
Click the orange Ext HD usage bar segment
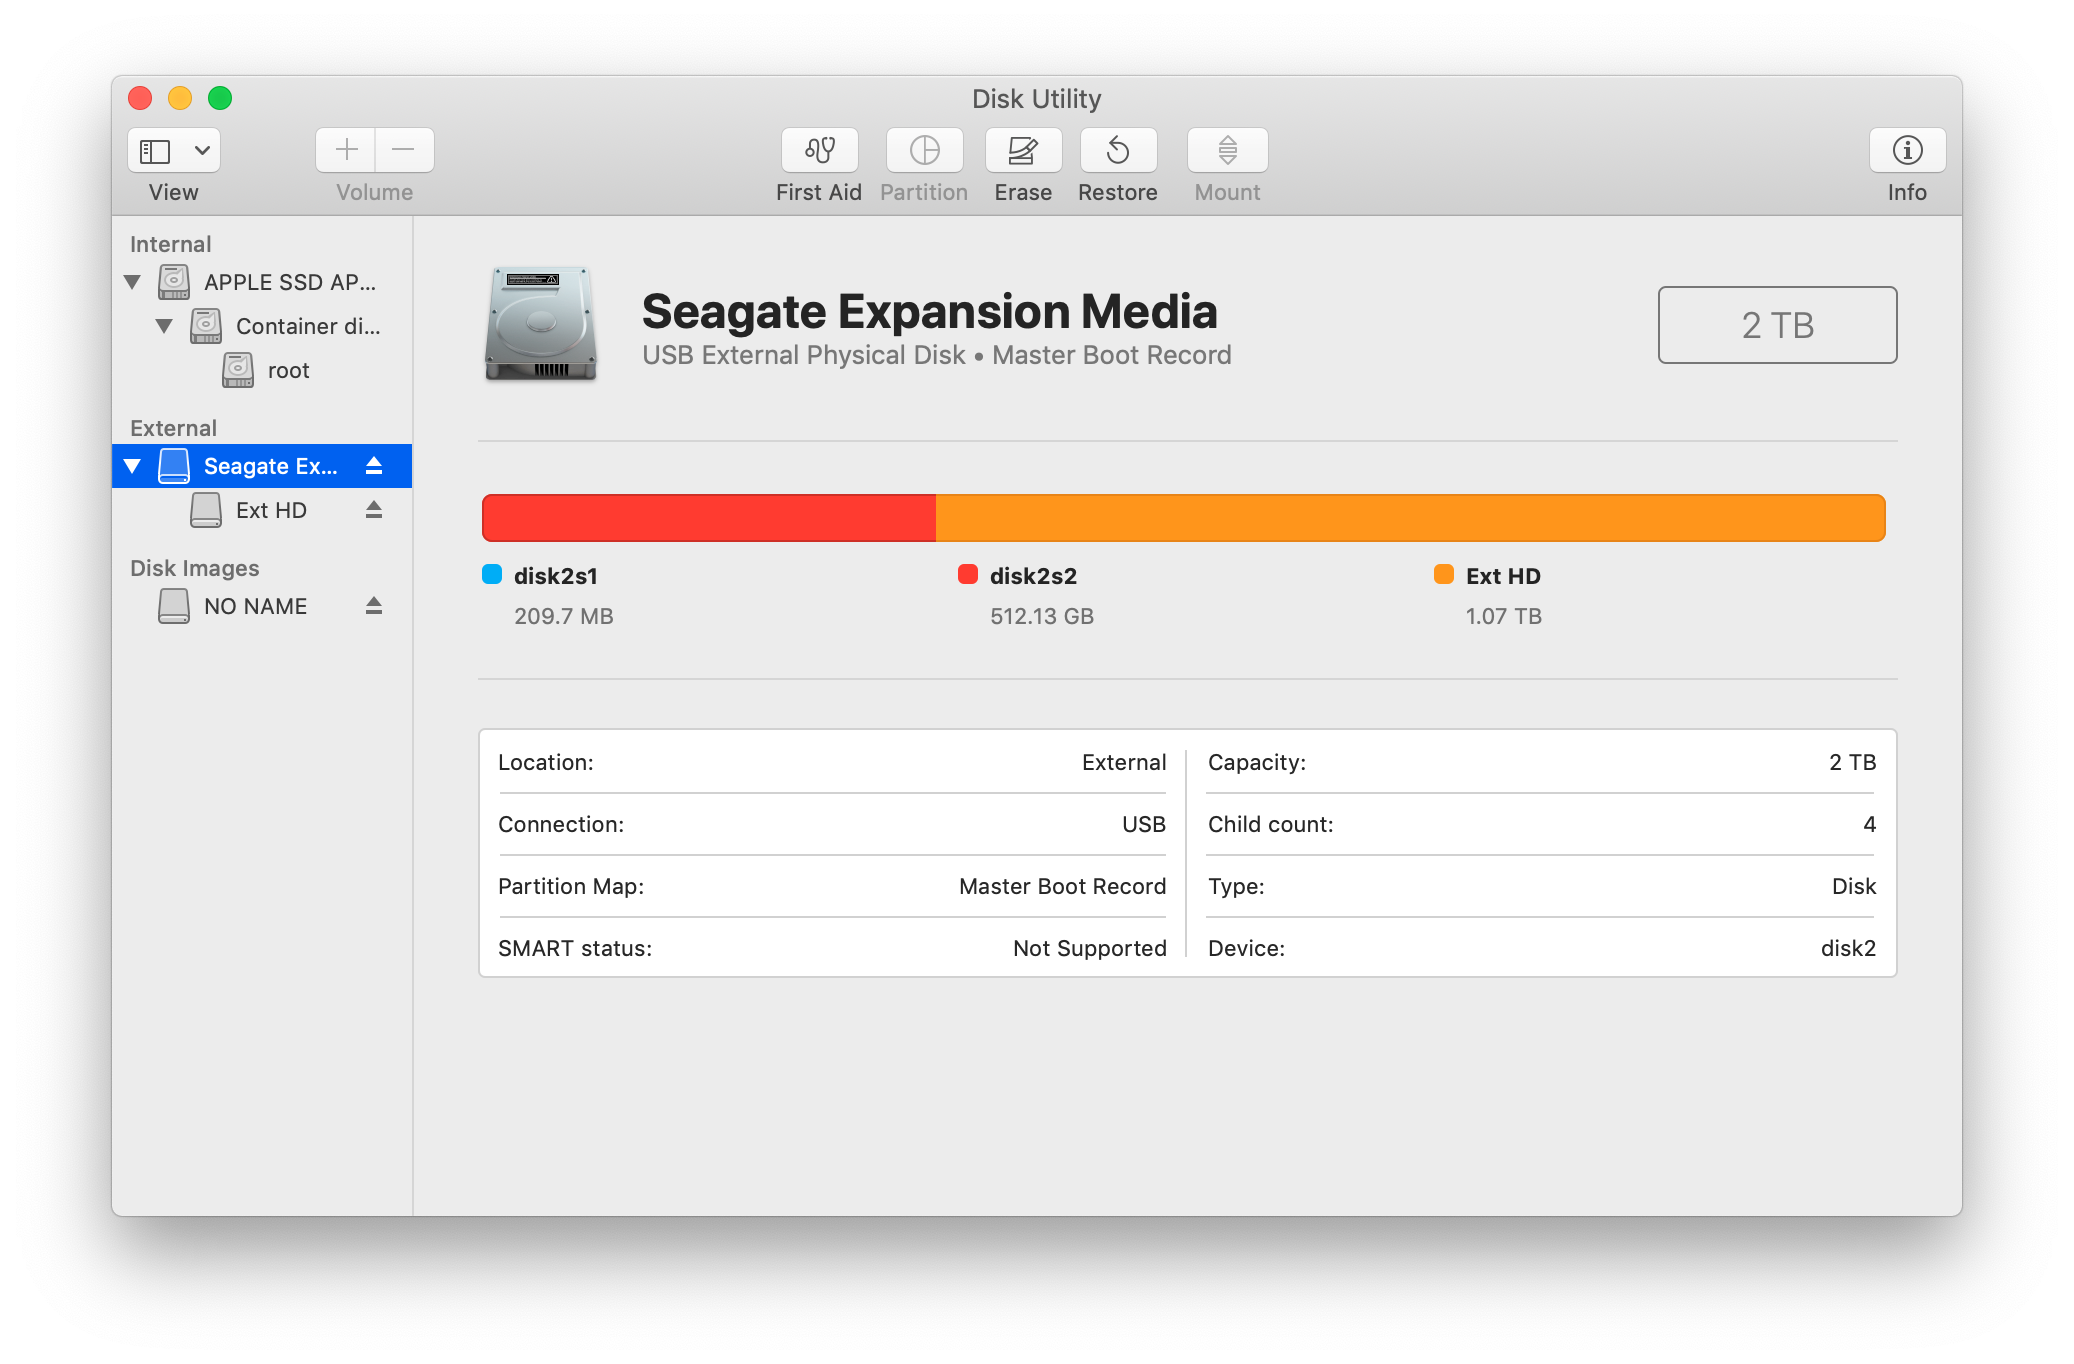(1410, 518)
